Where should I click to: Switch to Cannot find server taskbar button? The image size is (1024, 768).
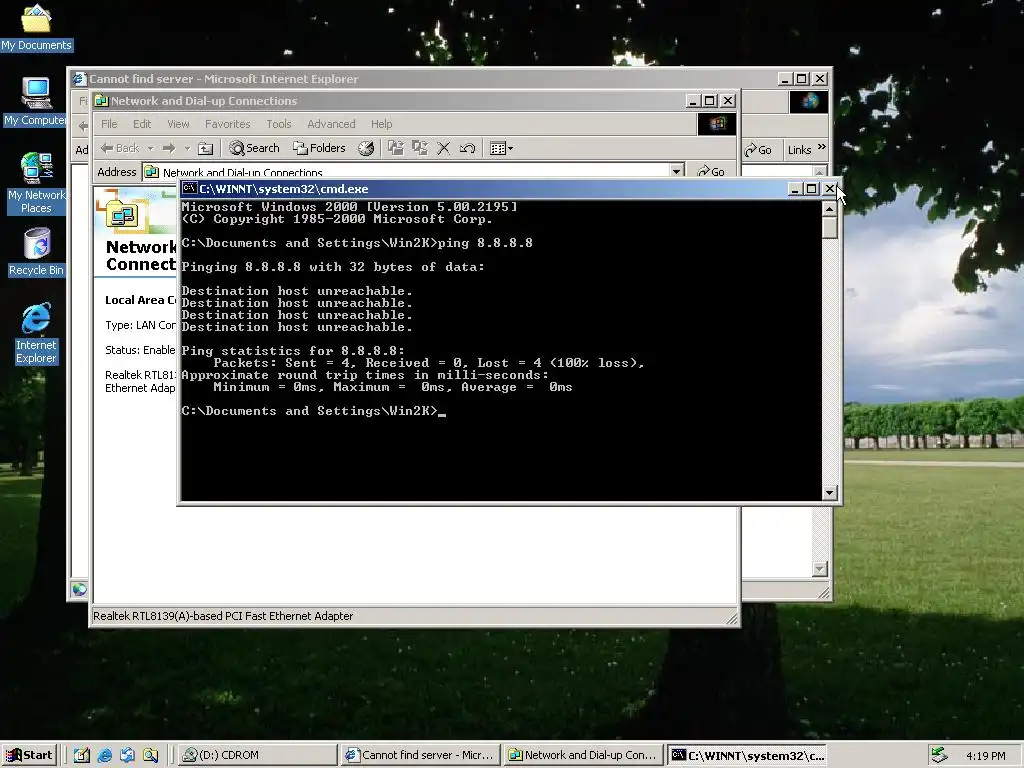click(x=420, y=755)
